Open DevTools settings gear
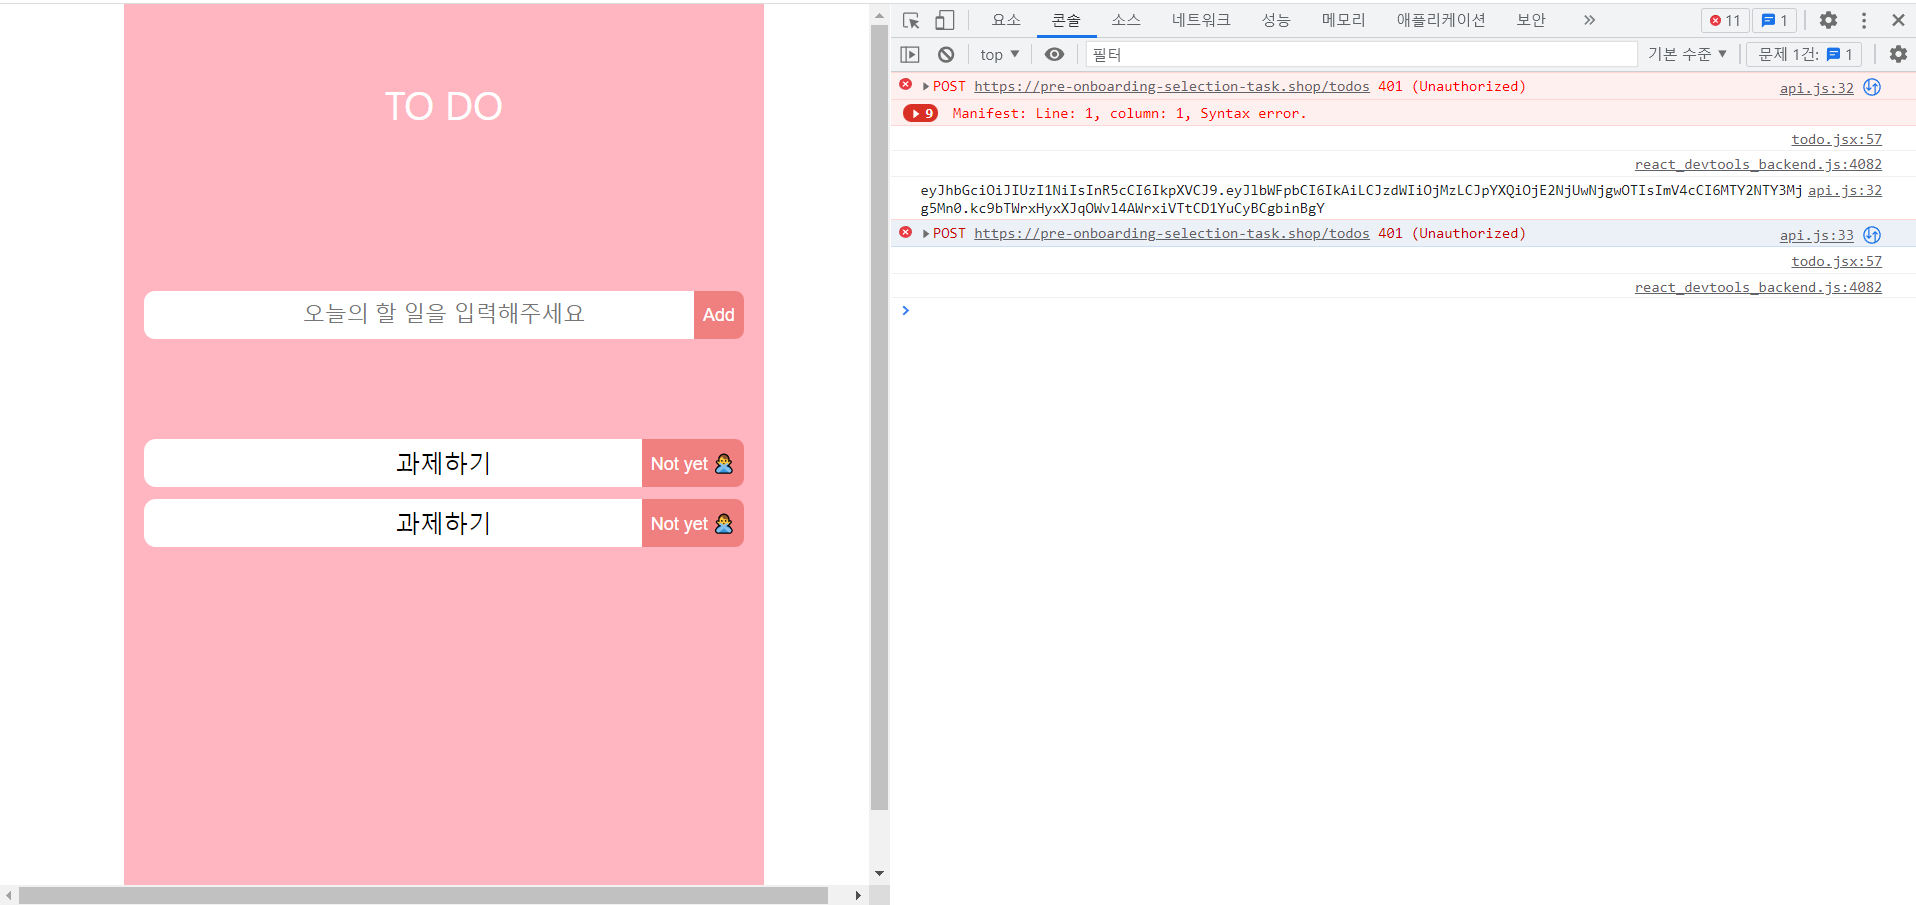This screenshot has width=1916, height=905. (1828, 20)
